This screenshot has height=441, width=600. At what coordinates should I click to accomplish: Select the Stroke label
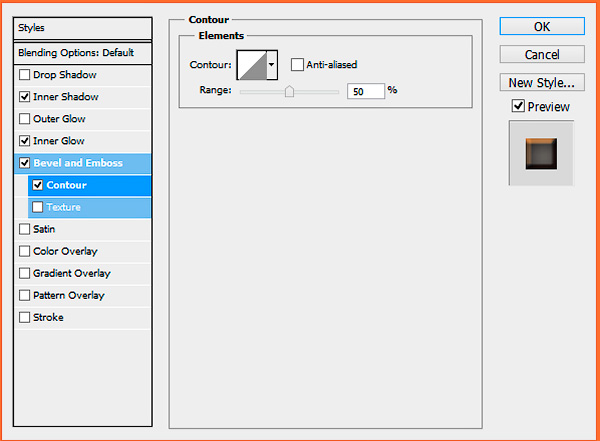tap(48, 317)
